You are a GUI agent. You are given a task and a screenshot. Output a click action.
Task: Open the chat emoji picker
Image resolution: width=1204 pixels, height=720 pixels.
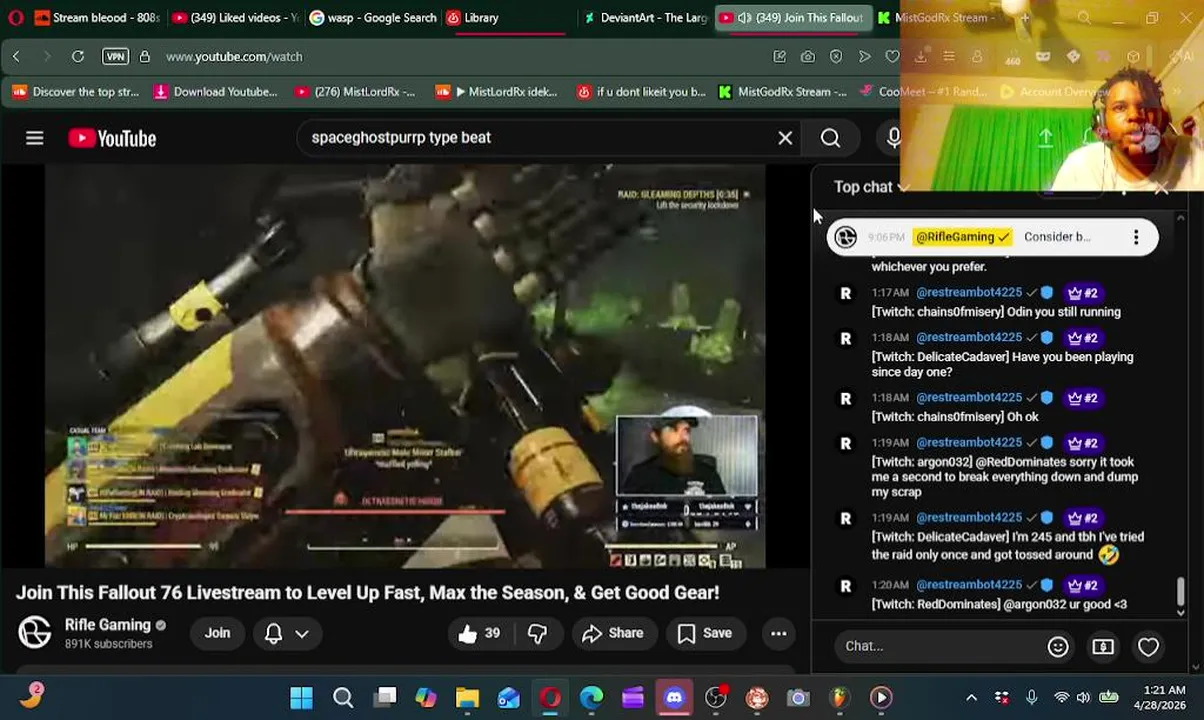coord(1058,647)
